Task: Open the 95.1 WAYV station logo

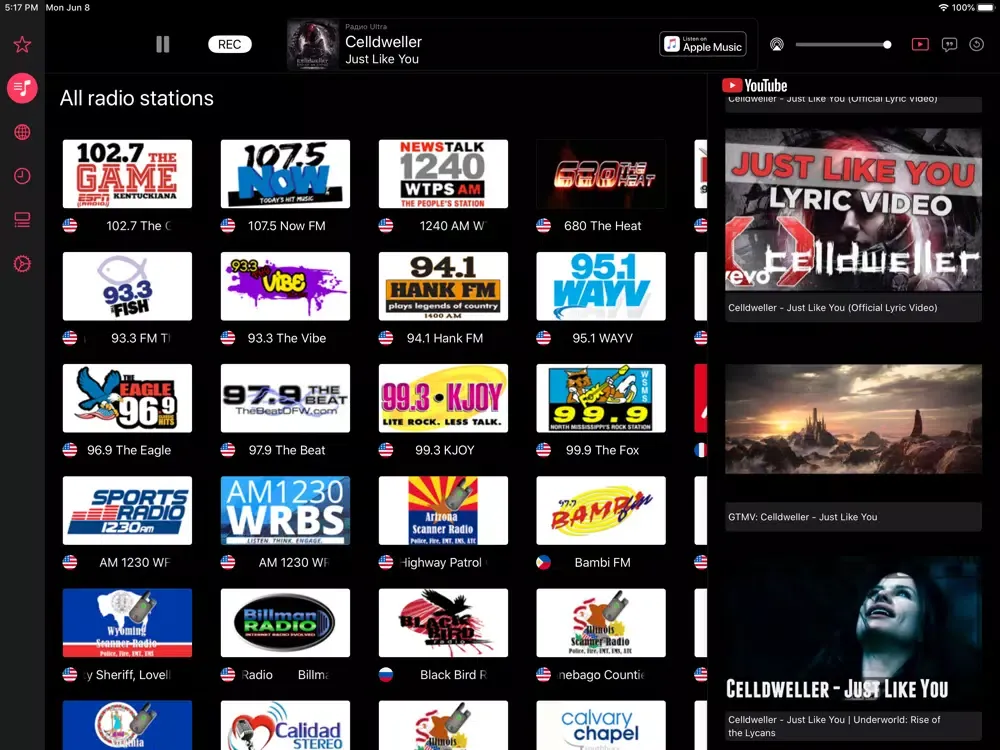Action: pos(601,286)
